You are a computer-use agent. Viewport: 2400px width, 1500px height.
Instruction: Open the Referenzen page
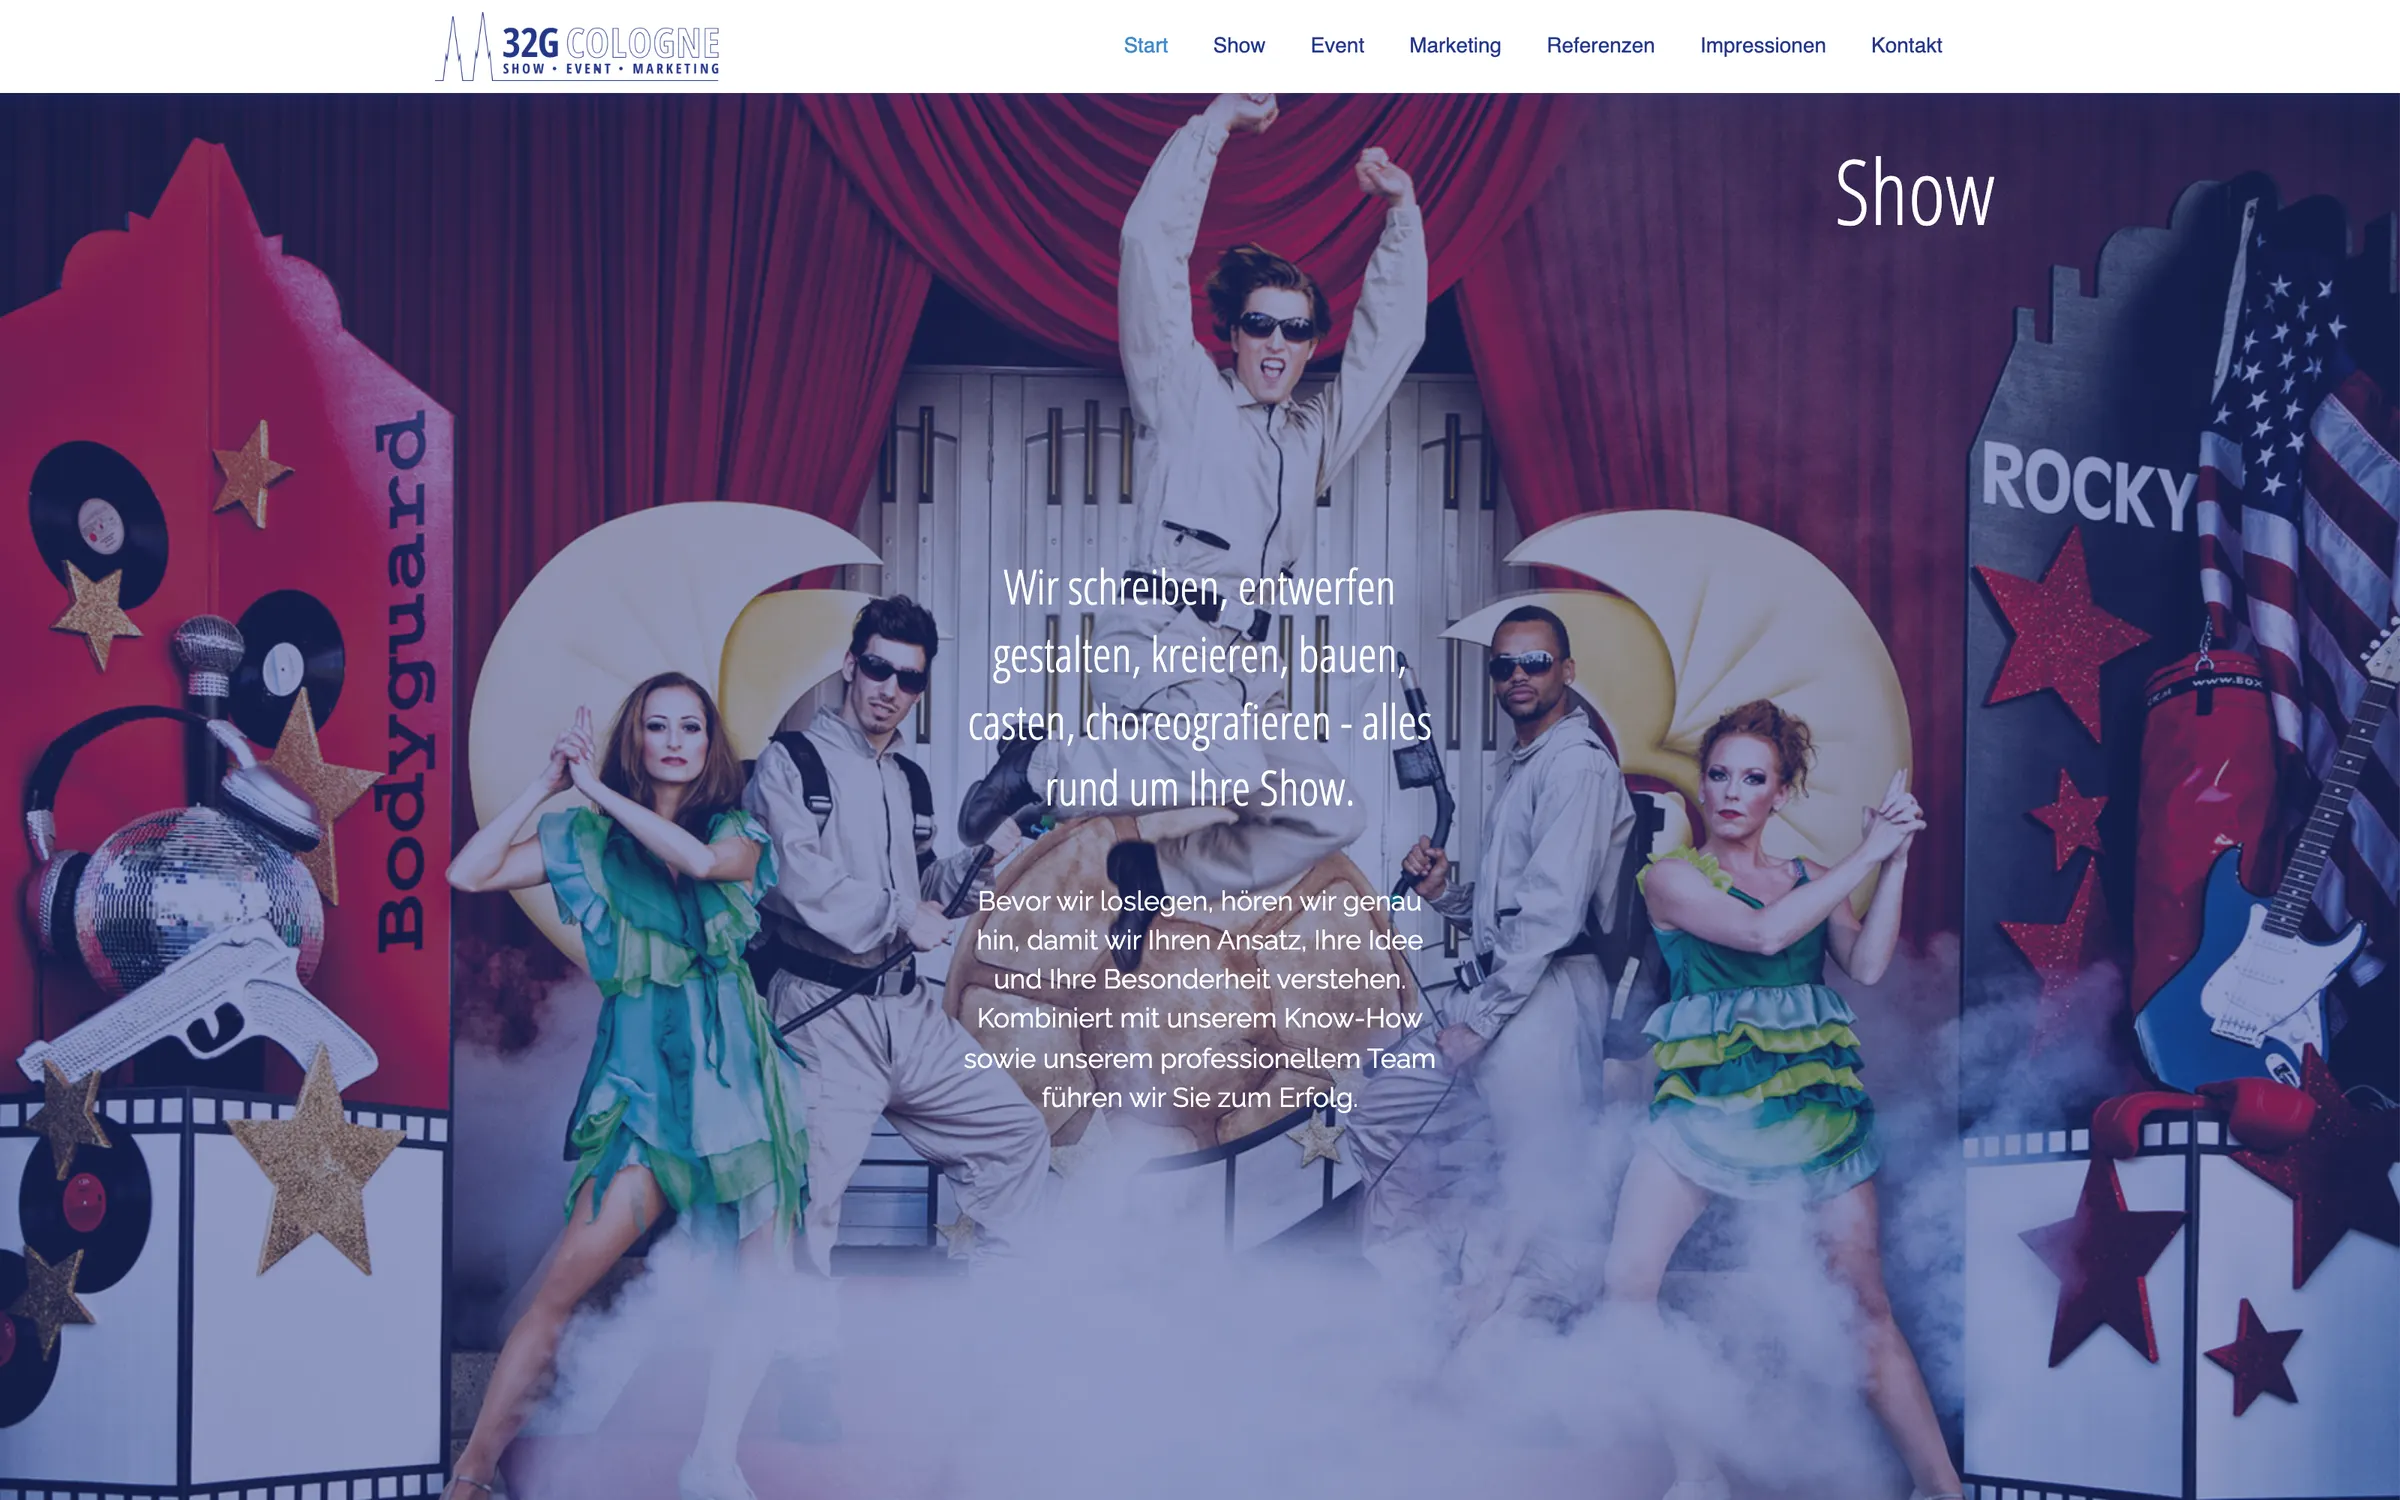tap(1600, 46)
